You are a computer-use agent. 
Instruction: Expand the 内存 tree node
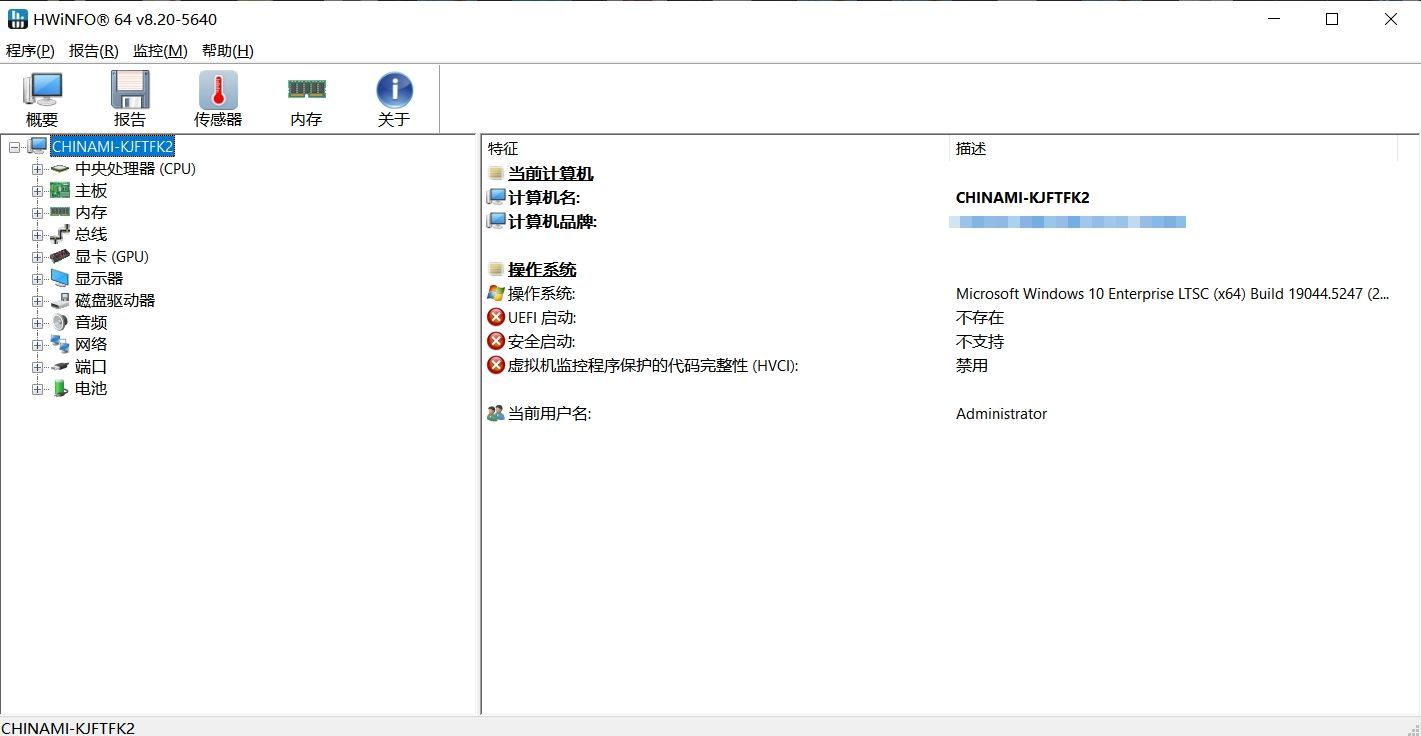pyautogui.click(x=37, y=213)
